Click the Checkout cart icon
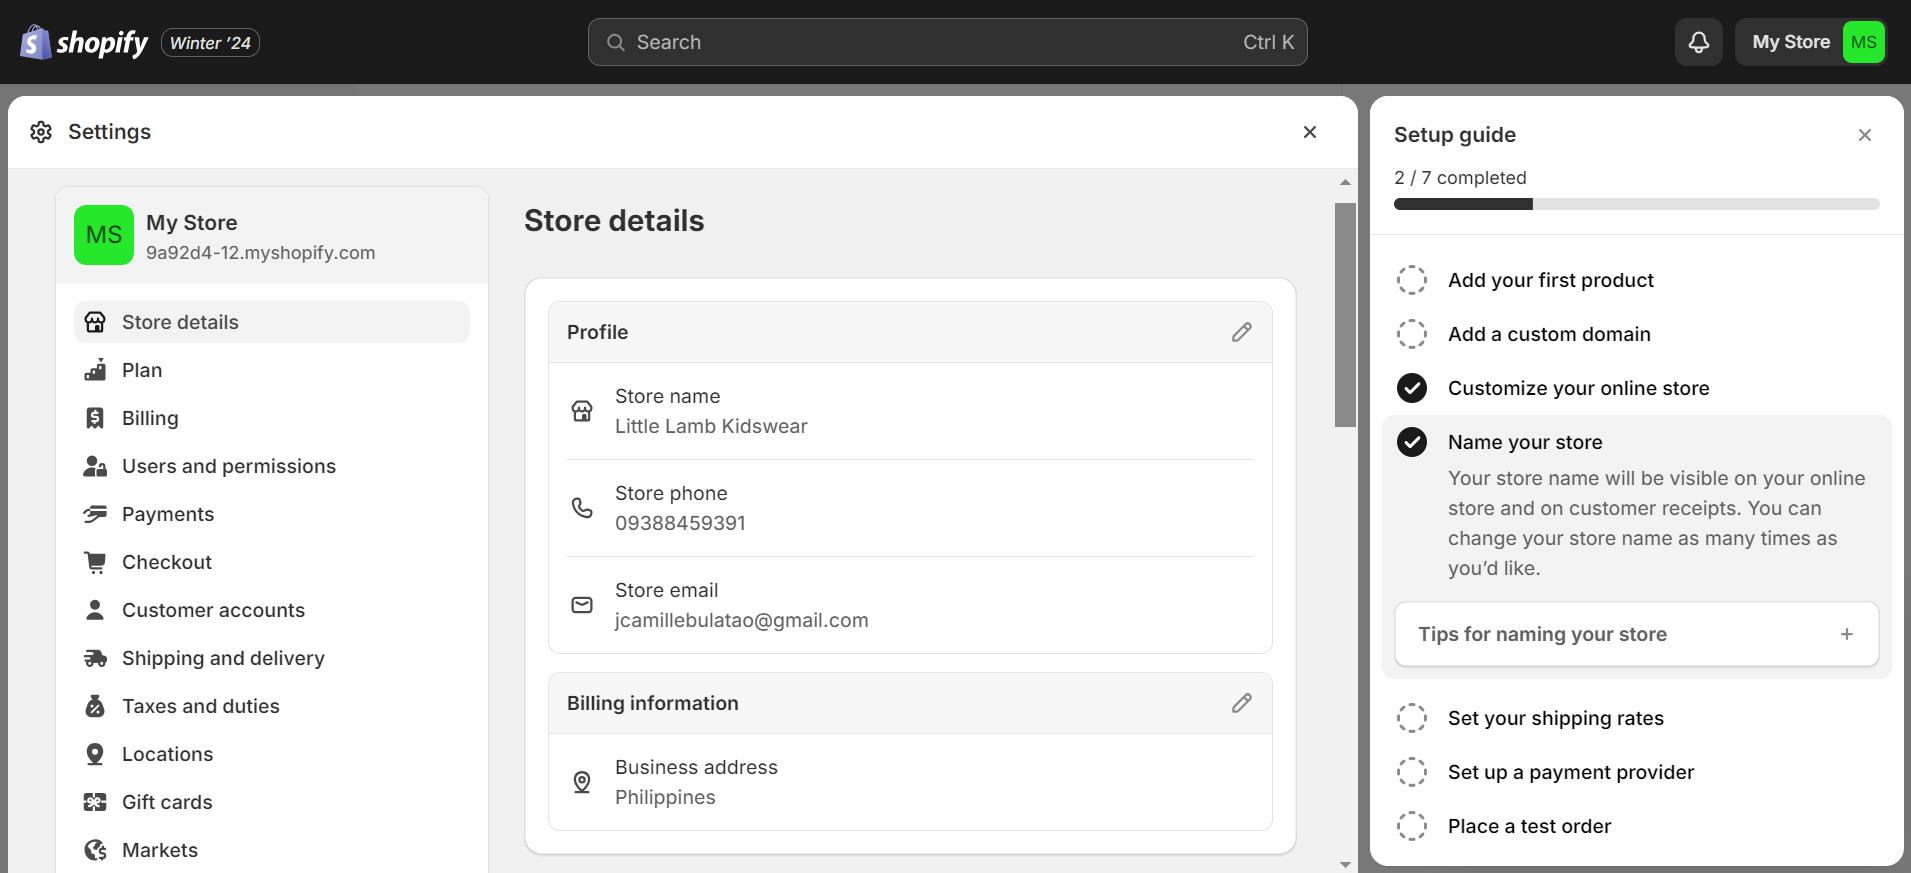Viewport: 1911px width, 873px height. click(x=95, y=562)
